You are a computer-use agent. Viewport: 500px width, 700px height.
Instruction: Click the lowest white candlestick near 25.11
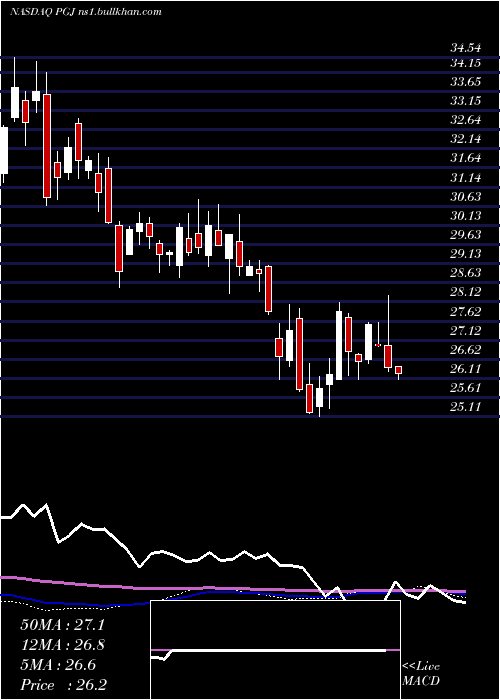coord(320,397)
